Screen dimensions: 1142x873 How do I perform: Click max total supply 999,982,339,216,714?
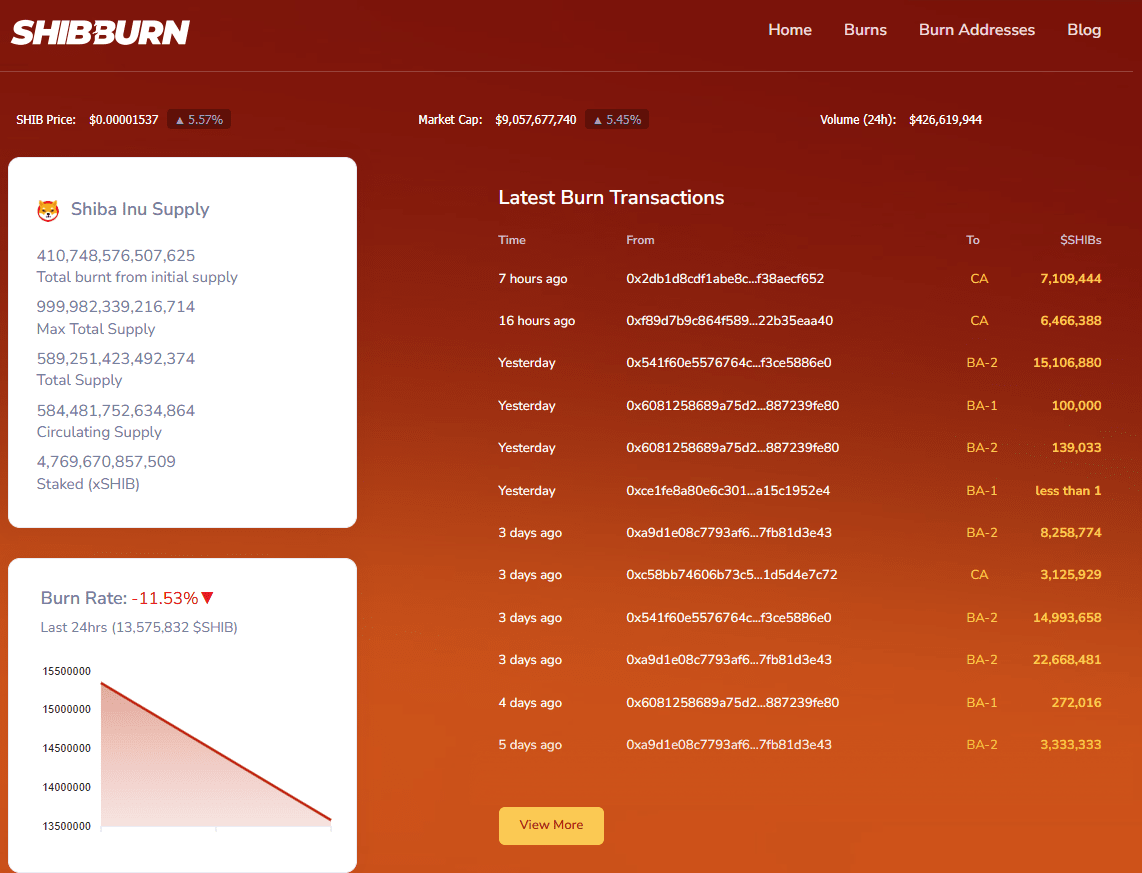tap(116, 307)
